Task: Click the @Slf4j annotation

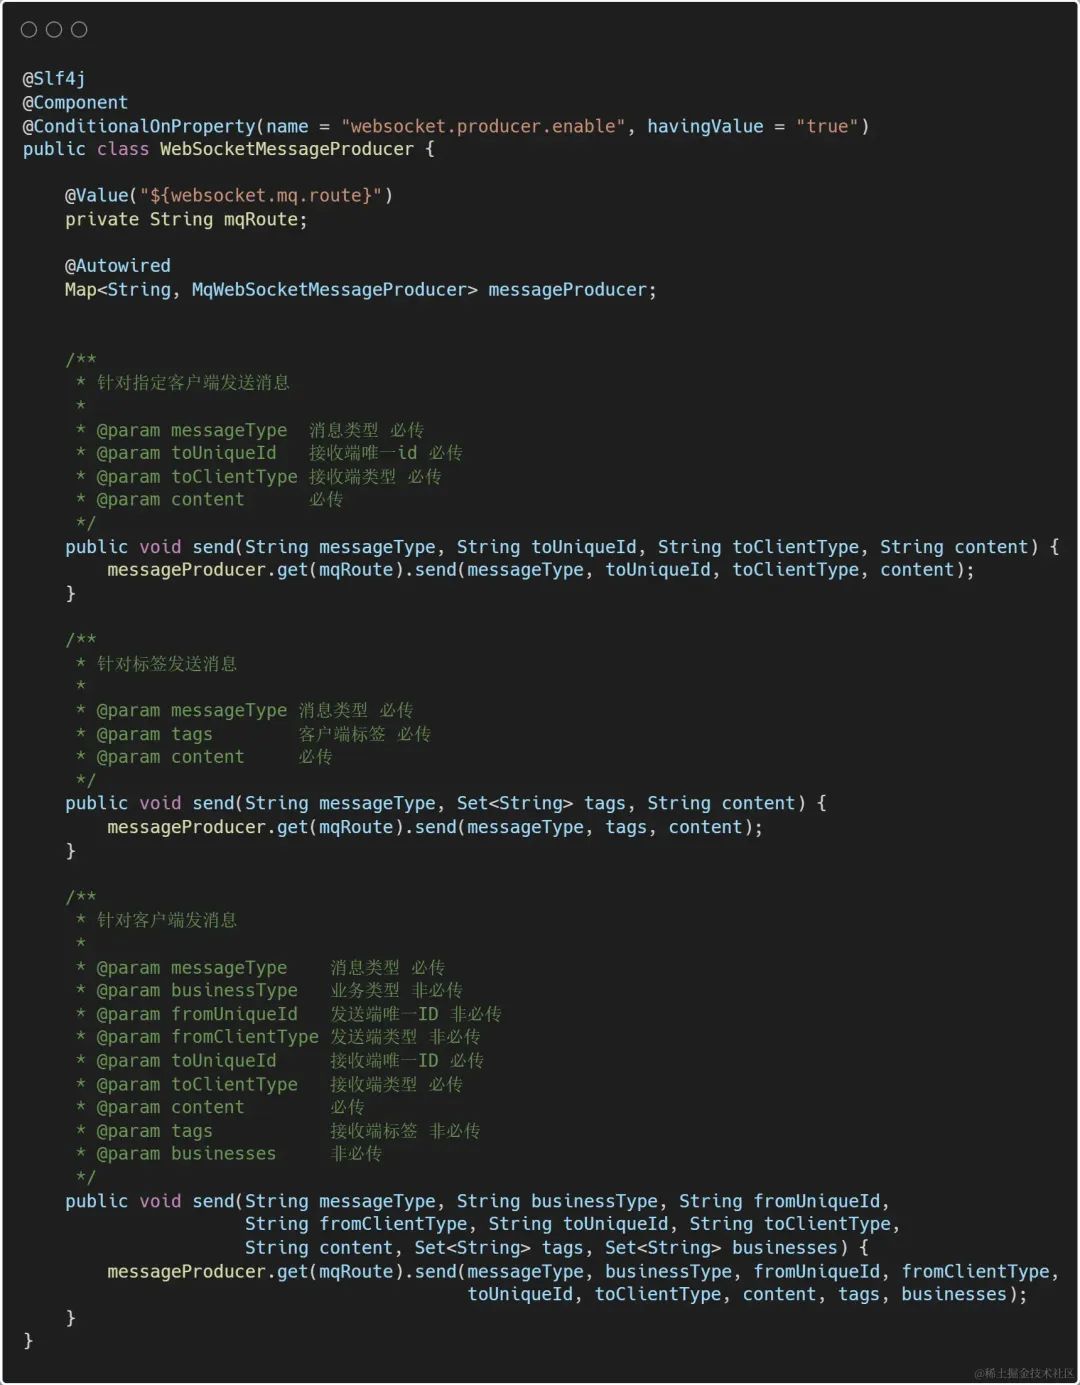Action: tap(54, 78)
